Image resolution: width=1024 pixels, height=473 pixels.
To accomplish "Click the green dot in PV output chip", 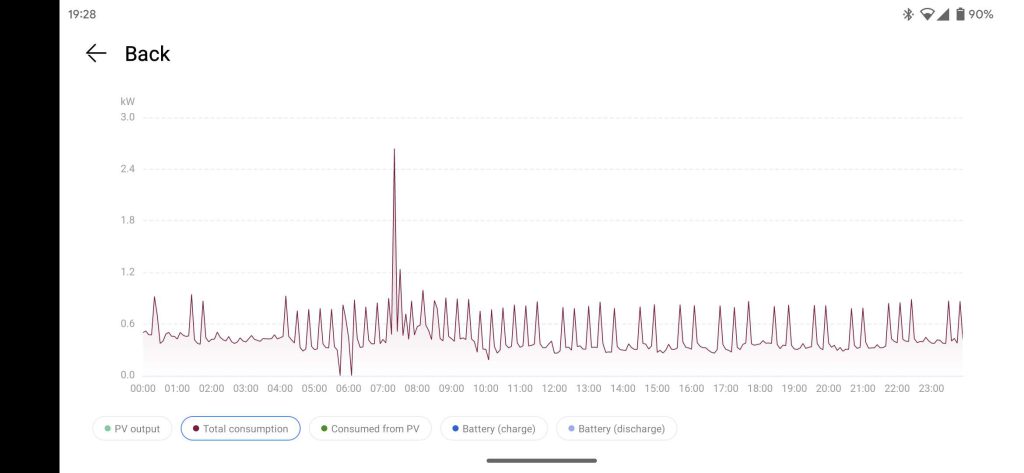I will (x=107, y=429).
